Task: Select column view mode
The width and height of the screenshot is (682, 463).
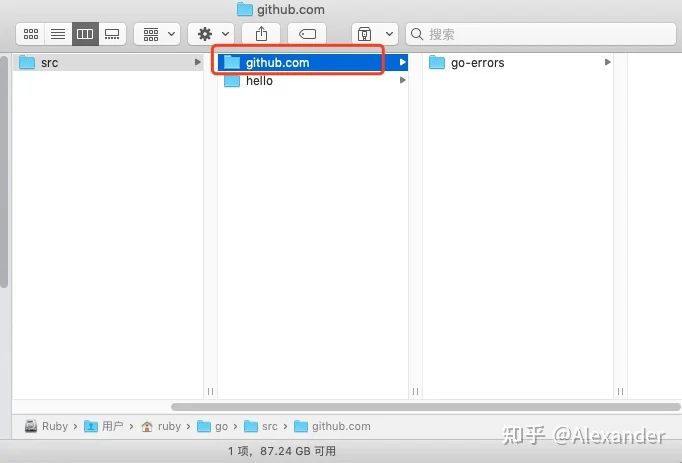Action: point(85,34)
